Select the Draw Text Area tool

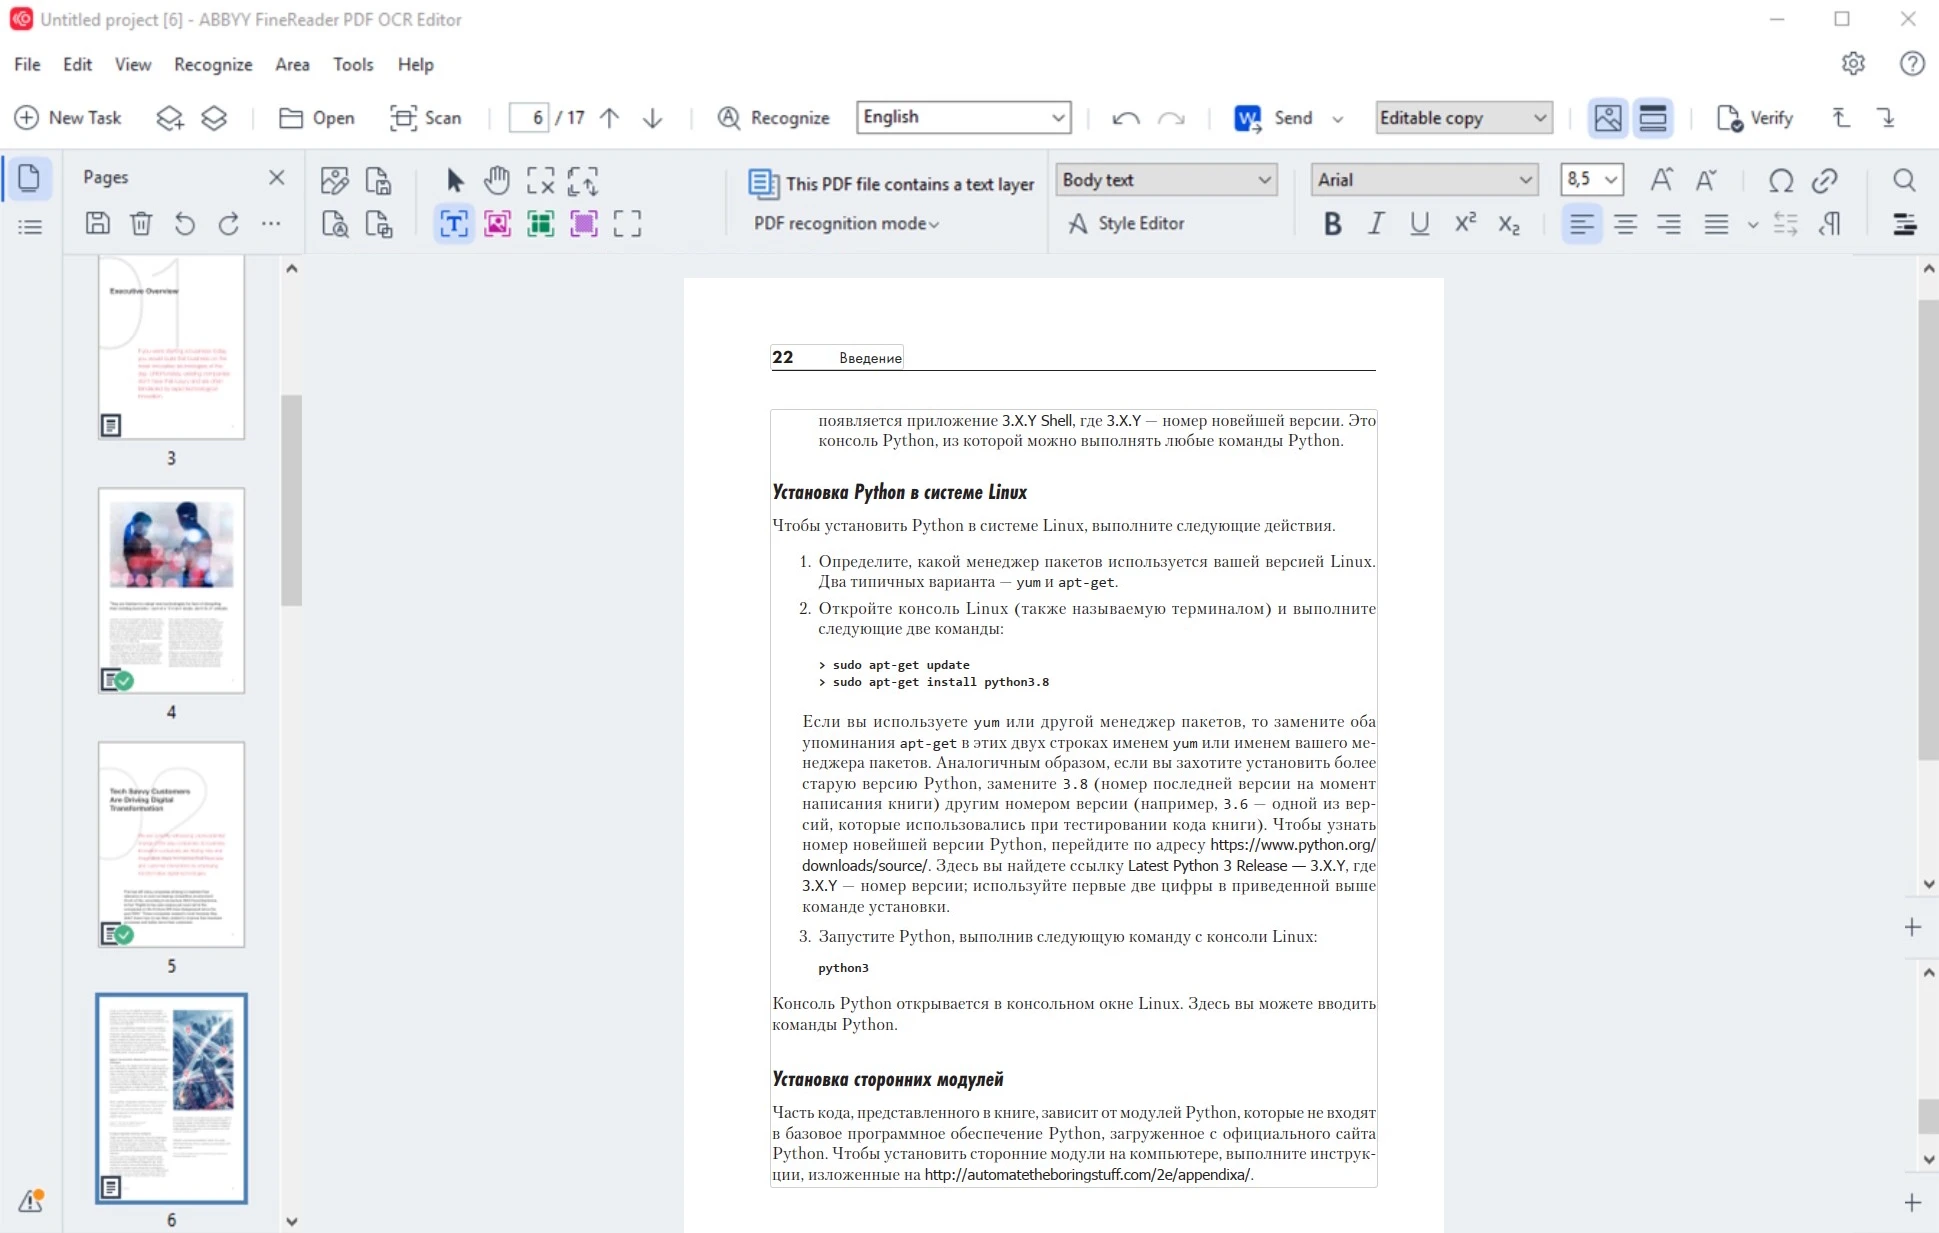click(454, 223)
